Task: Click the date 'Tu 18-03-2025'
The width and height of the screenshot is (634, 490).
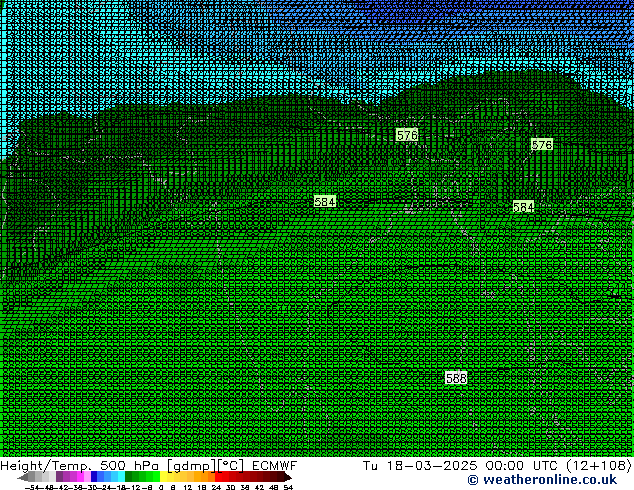Action: pos(420,466)
